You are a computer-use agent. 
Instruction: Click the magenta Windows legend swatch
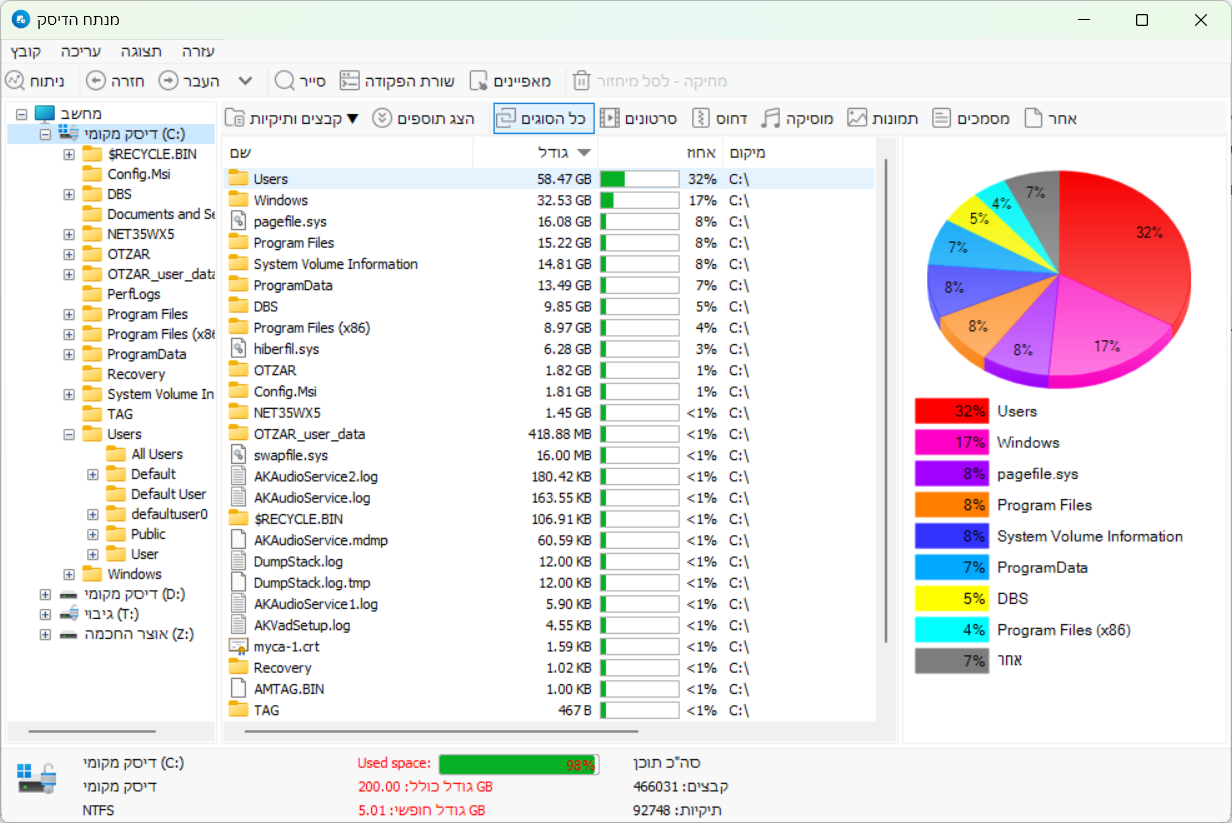click(x=952, y=442)
